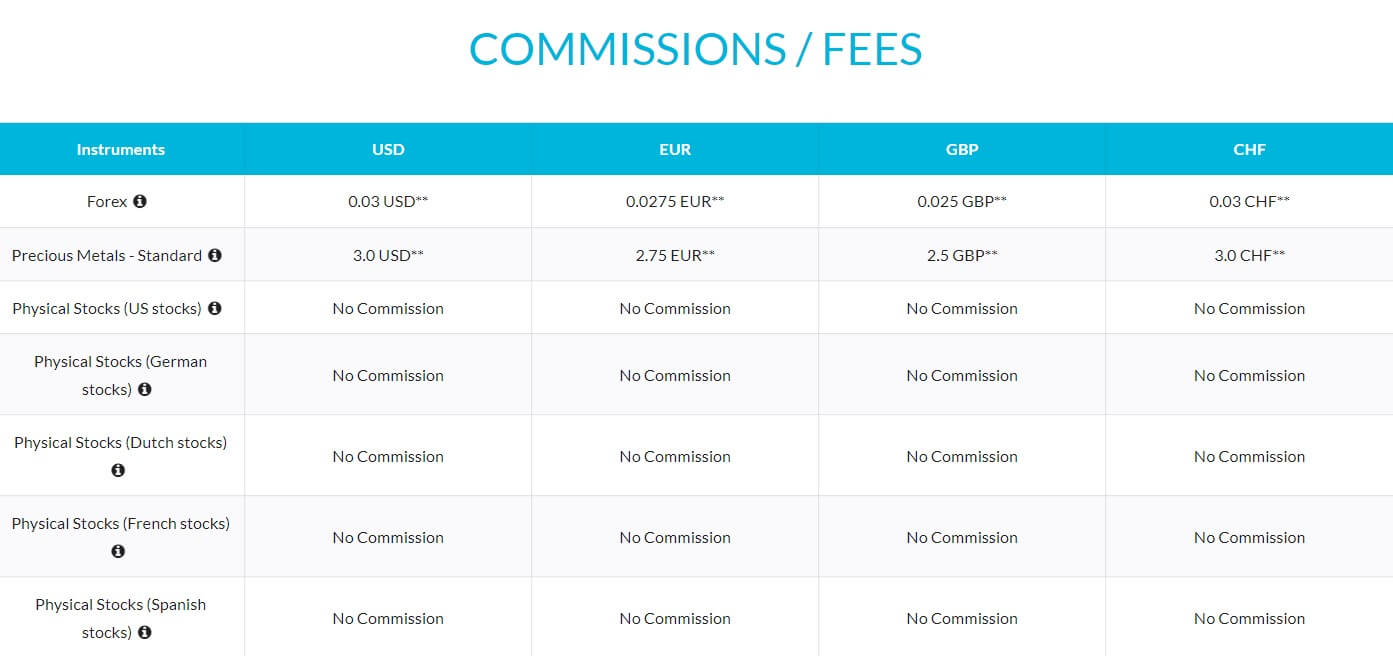Select the 0.03 USD Forex fee cell
Screen dimensions: 1393x656
(x=388, y=201)
